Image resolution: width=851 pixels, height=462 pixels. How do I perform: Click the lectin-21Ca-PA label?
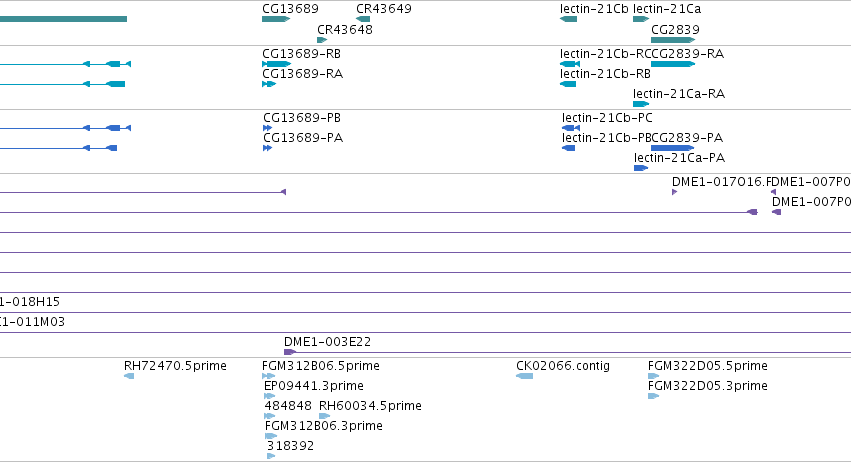coord(679,158)
